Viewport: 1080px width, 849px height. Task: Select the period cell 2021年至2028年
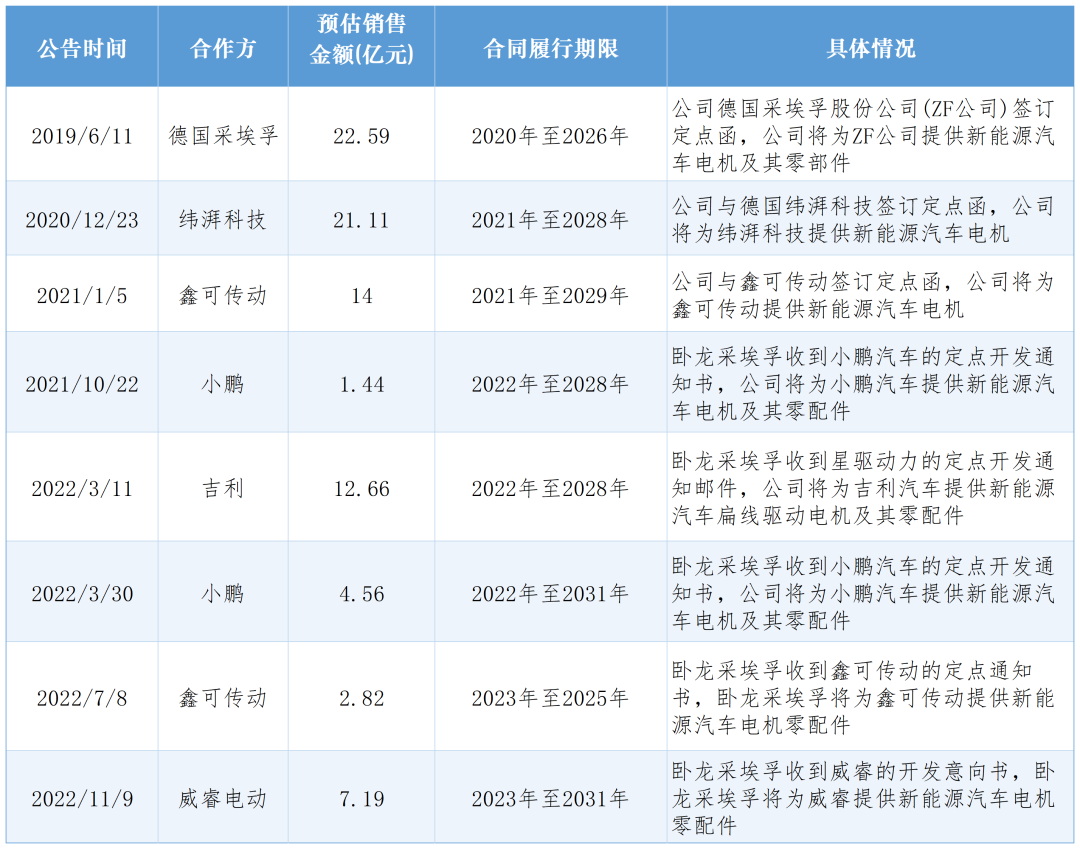pyautogui.click(x=550, y=220)
